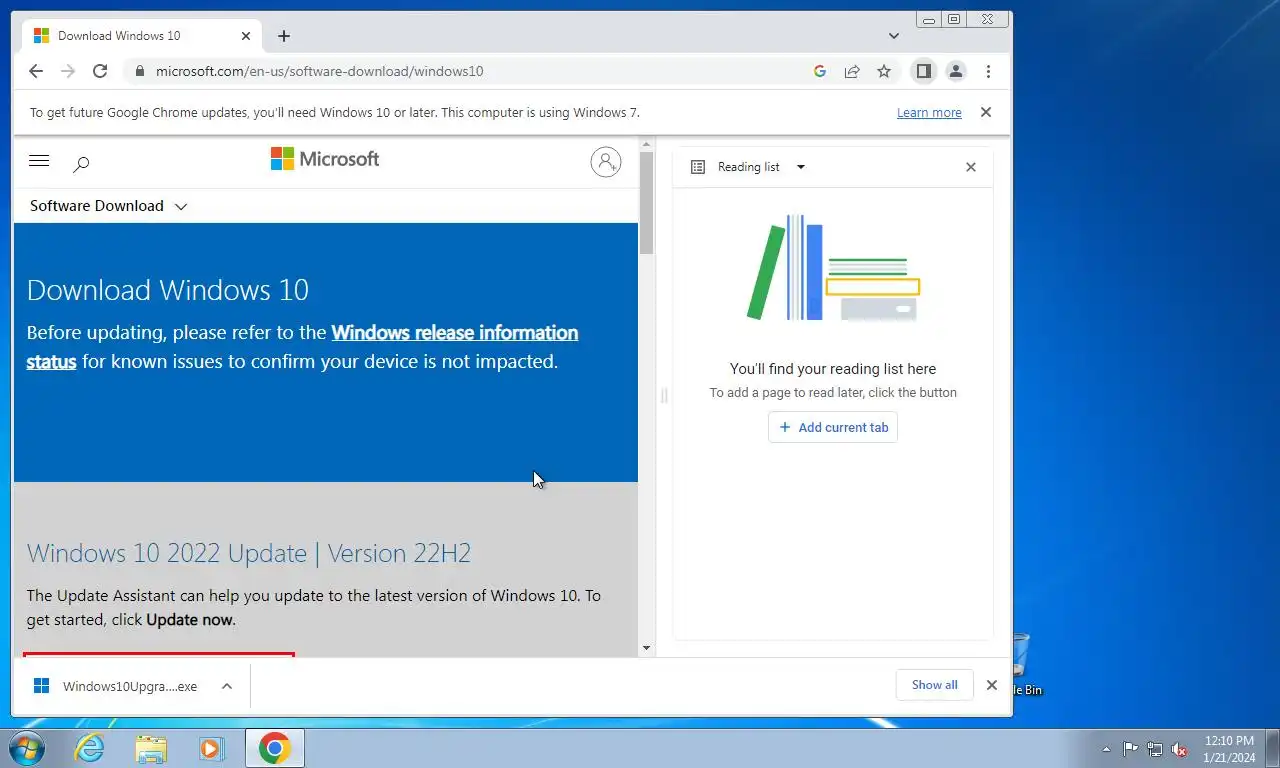Click the page scrollbar thumb
The width and height of the screenshot is (1280, 768).
pyautogui.click(x=647, y=203)
